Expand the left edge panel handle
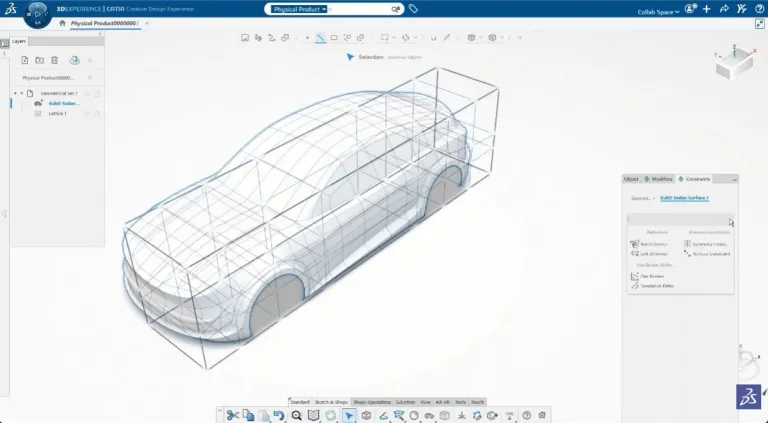Image resolution: width=768 pixels, height=423 pixels. (x=4, y=213)
